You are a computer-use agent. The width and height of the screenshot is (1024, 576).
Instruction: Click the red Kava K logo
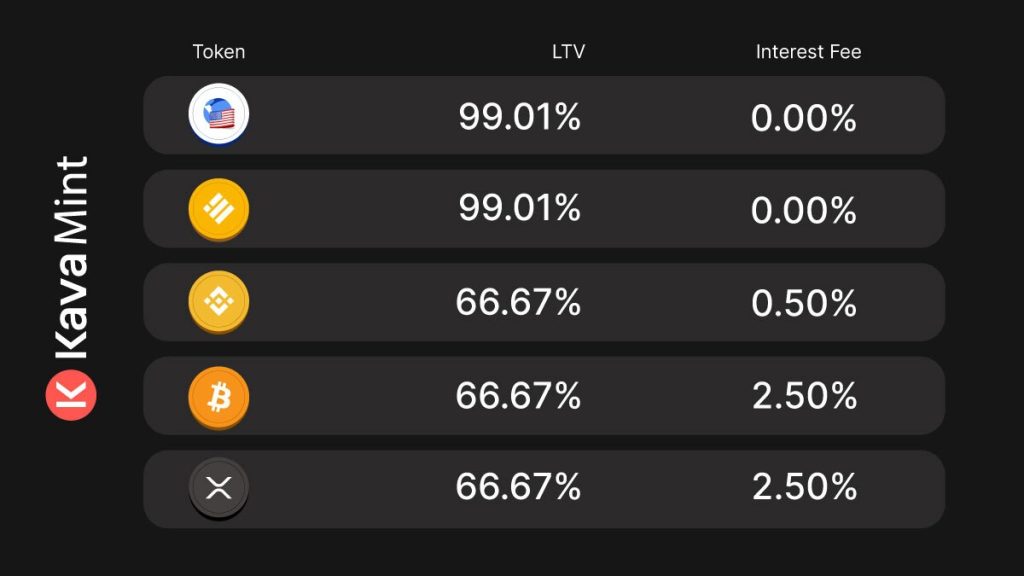[x=71, y=394]
